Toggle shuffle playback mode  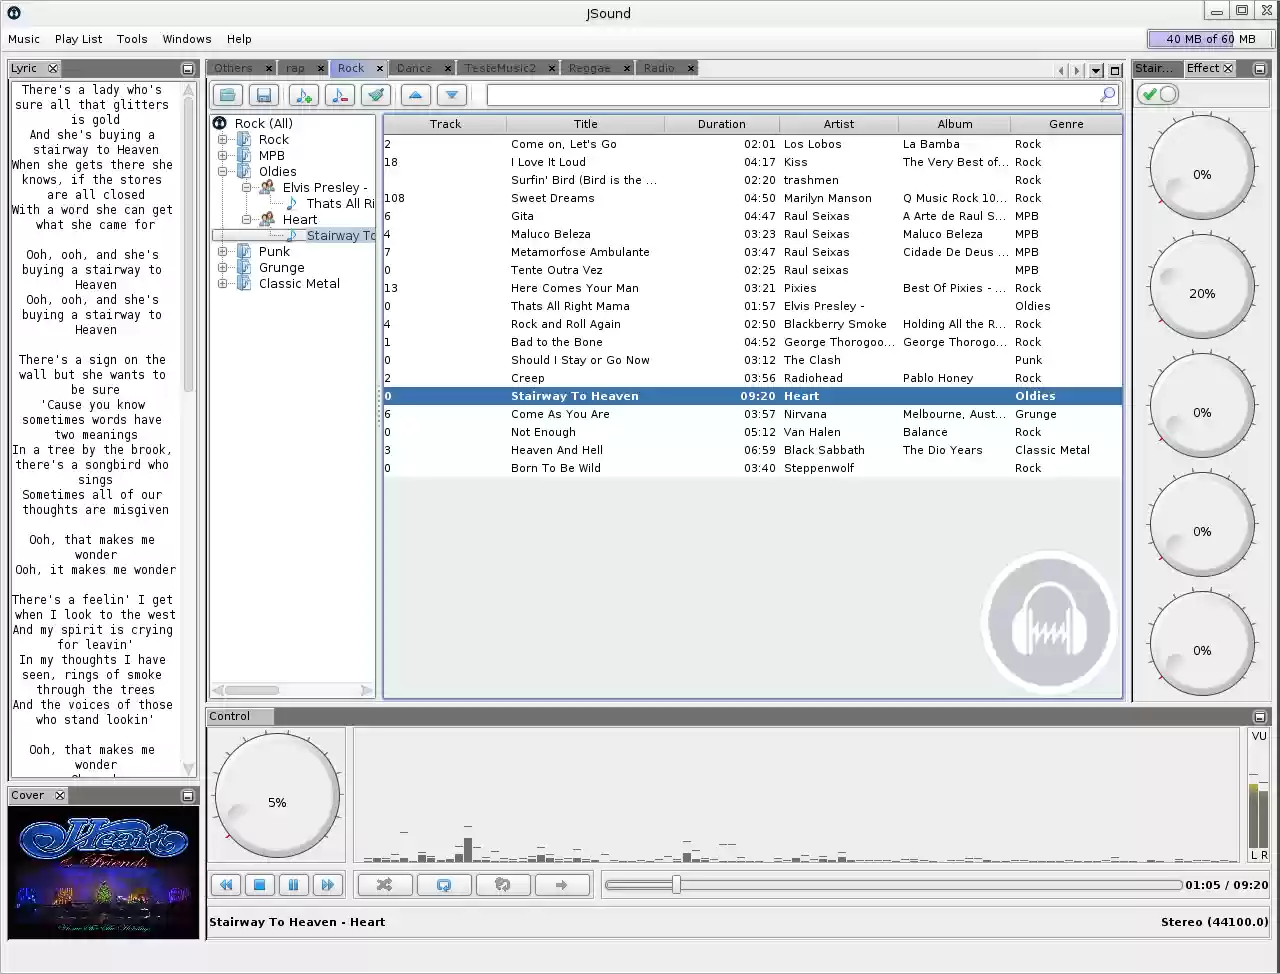[x=384, y=884]
